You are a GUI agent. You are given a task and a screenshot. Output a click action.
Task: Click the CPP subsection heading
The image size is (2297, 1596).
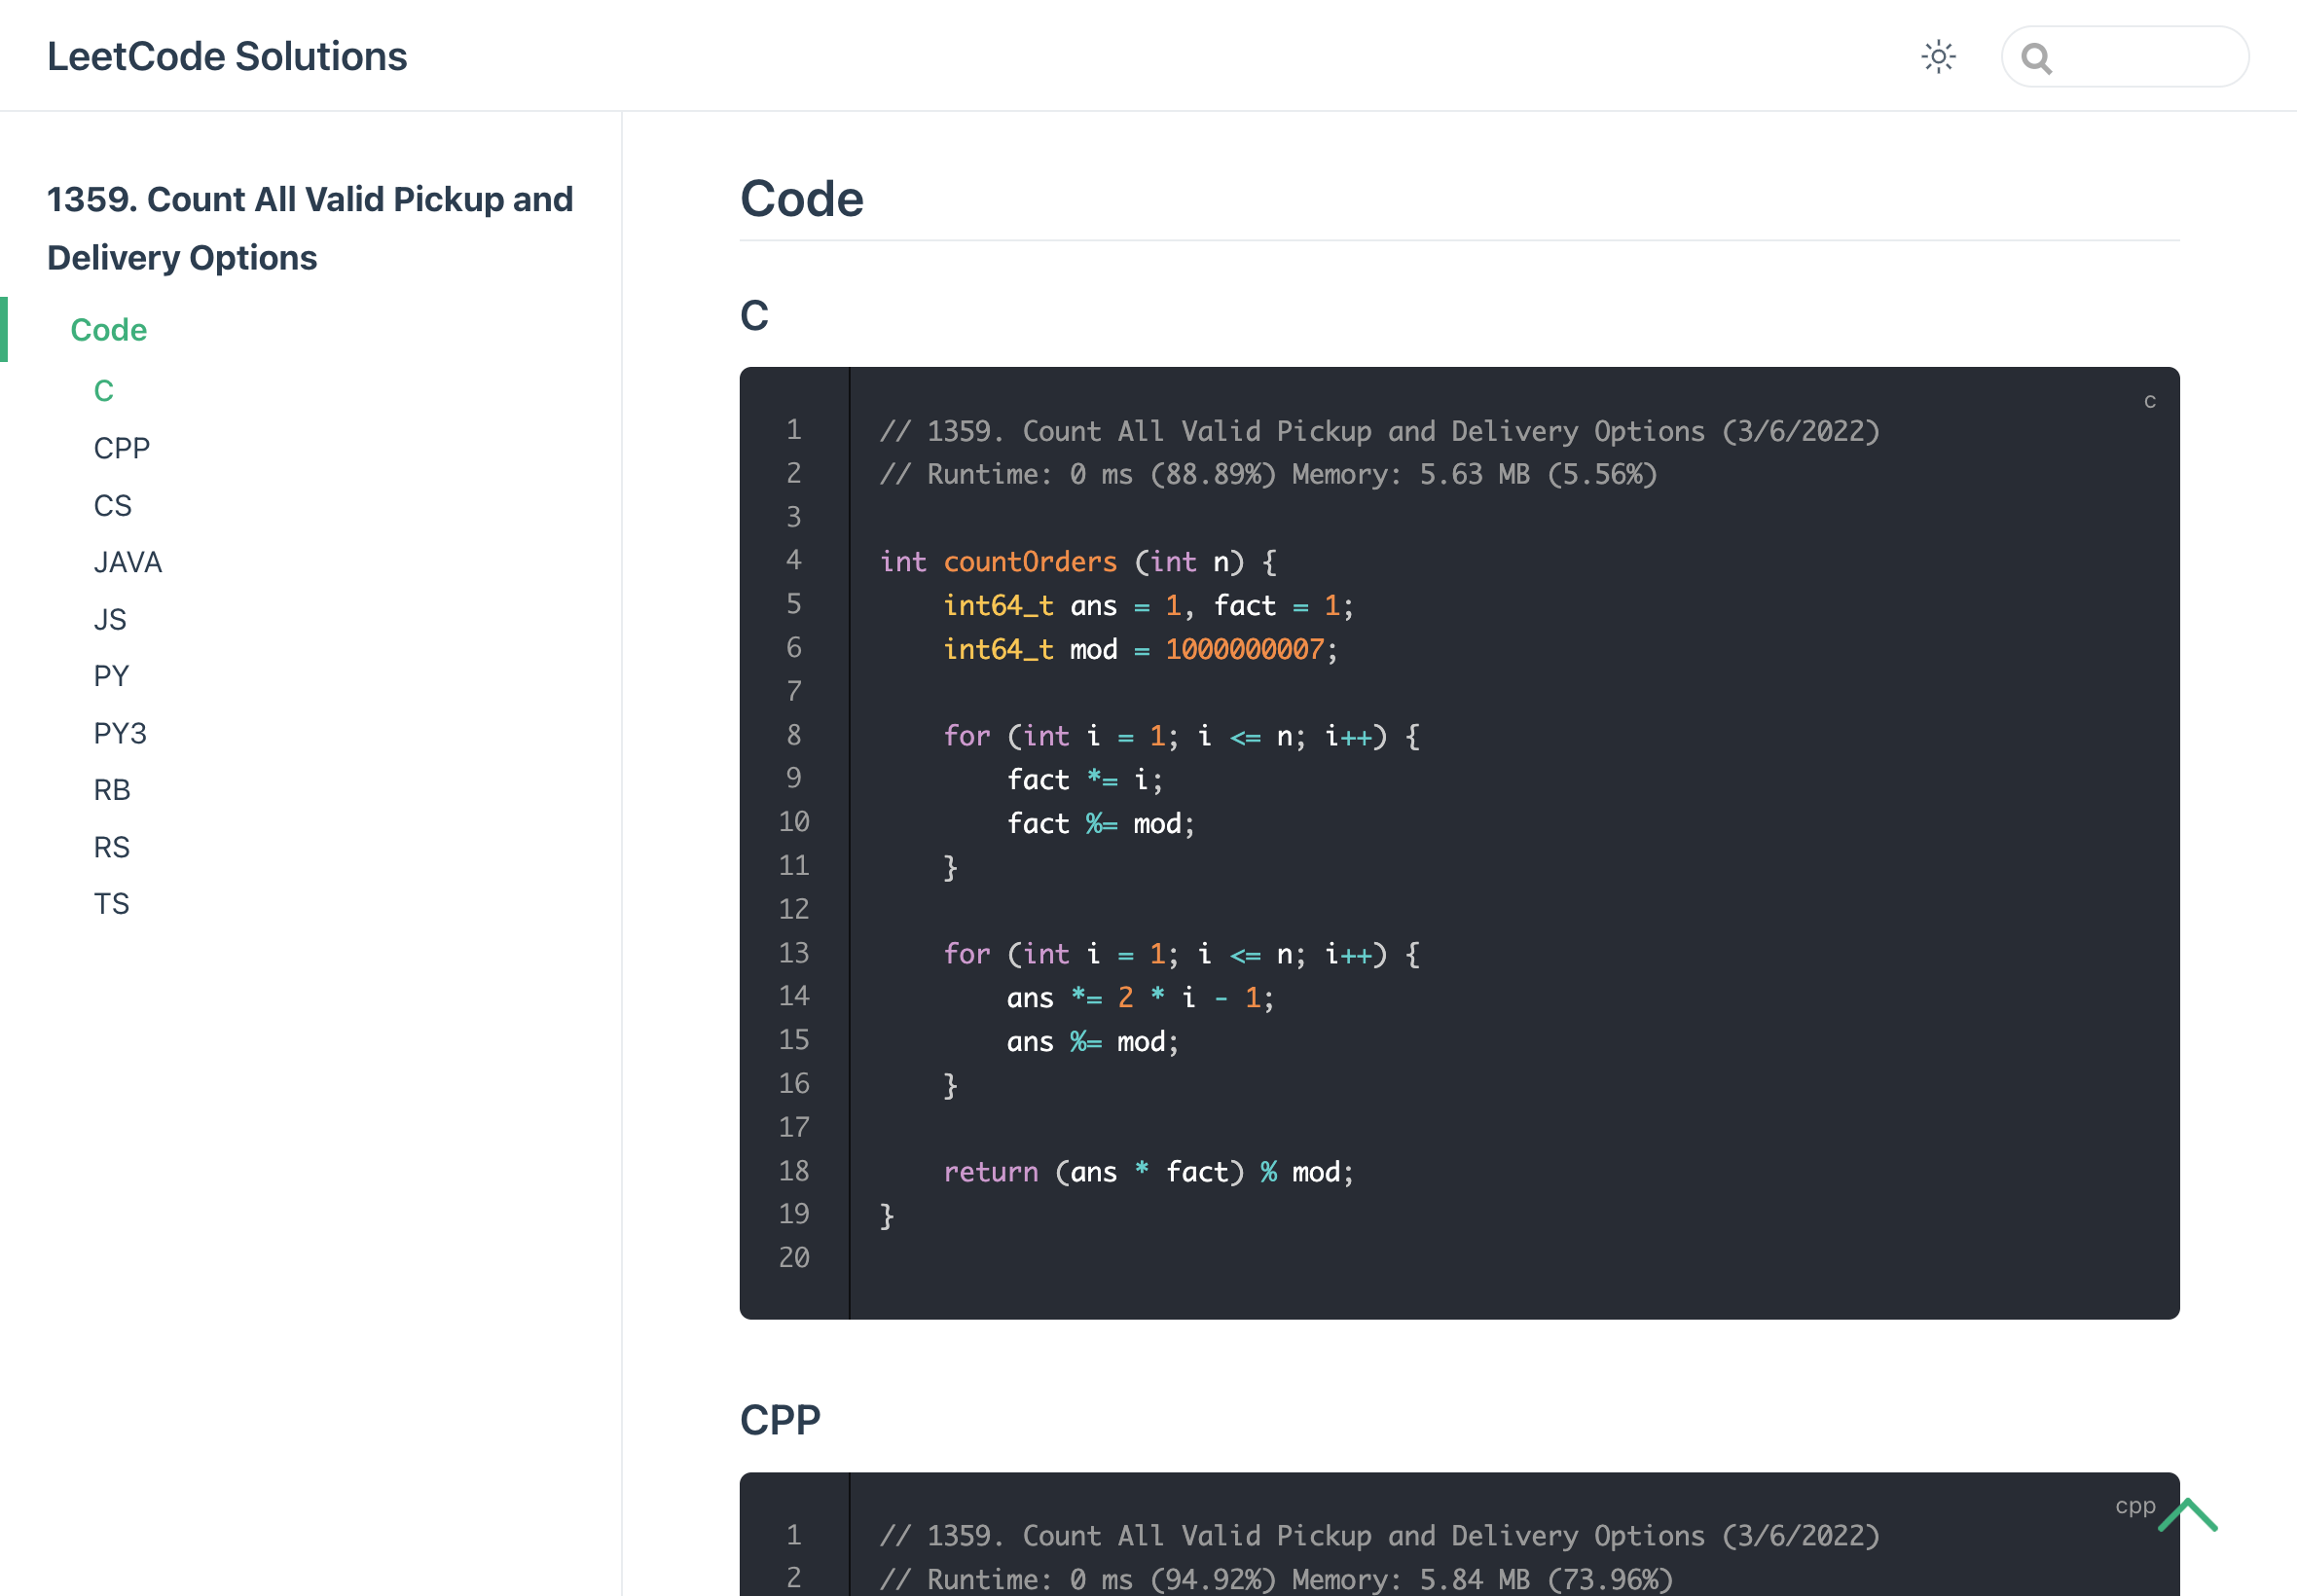pyautogui.click(x=780, y=1420)
